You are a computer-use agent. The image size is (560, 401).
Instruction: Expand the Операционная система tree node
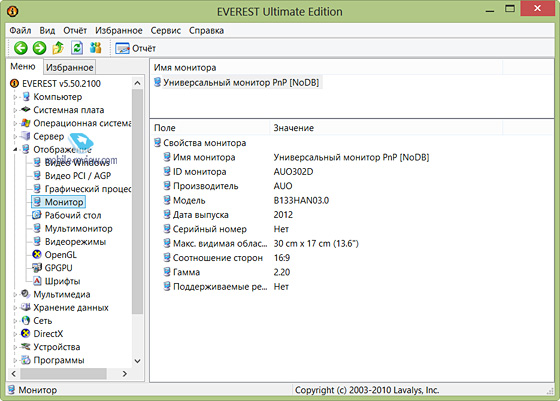pos(15,124)
